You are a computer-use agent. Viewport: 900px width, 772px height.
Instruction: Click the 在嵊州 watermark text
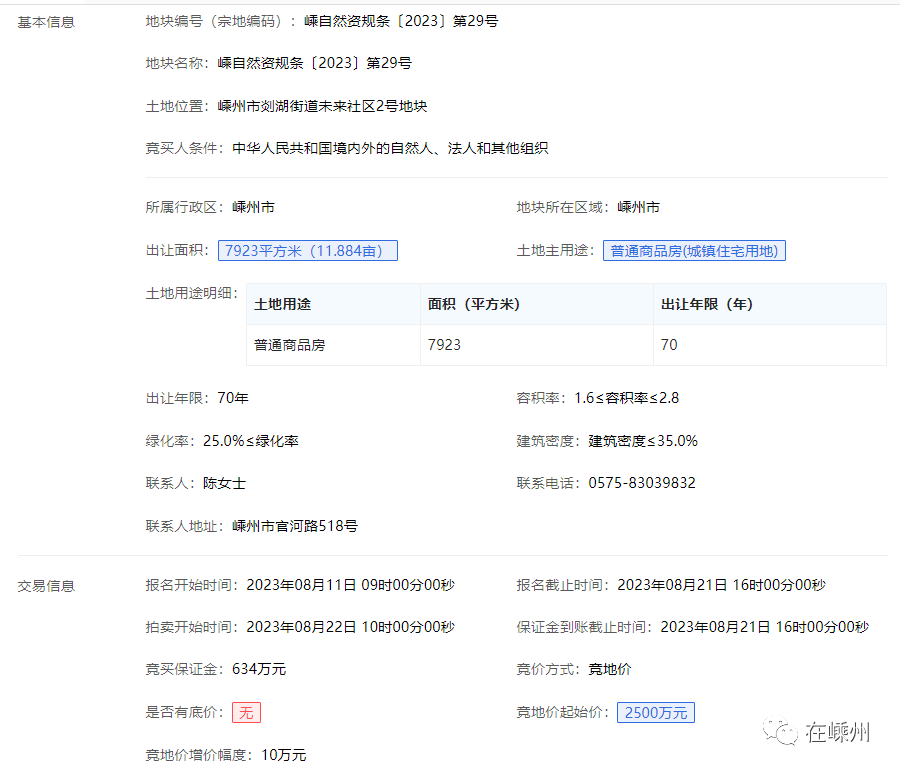837,732
